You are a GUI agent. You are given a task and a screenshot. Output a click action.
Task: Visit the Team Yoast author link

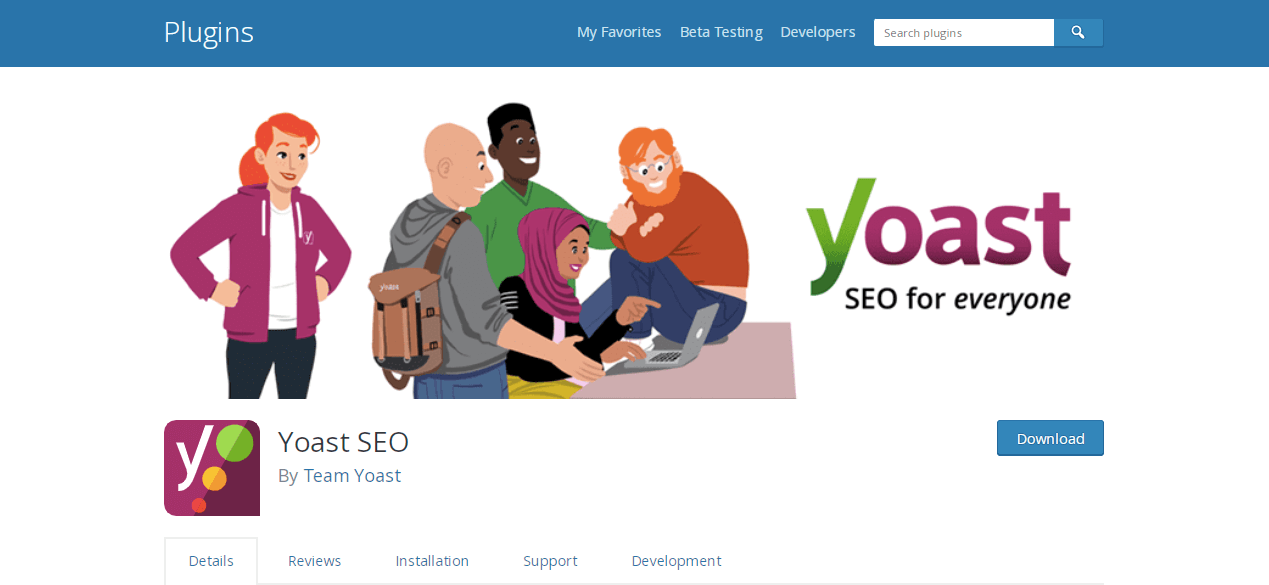(x=352, y=476)
